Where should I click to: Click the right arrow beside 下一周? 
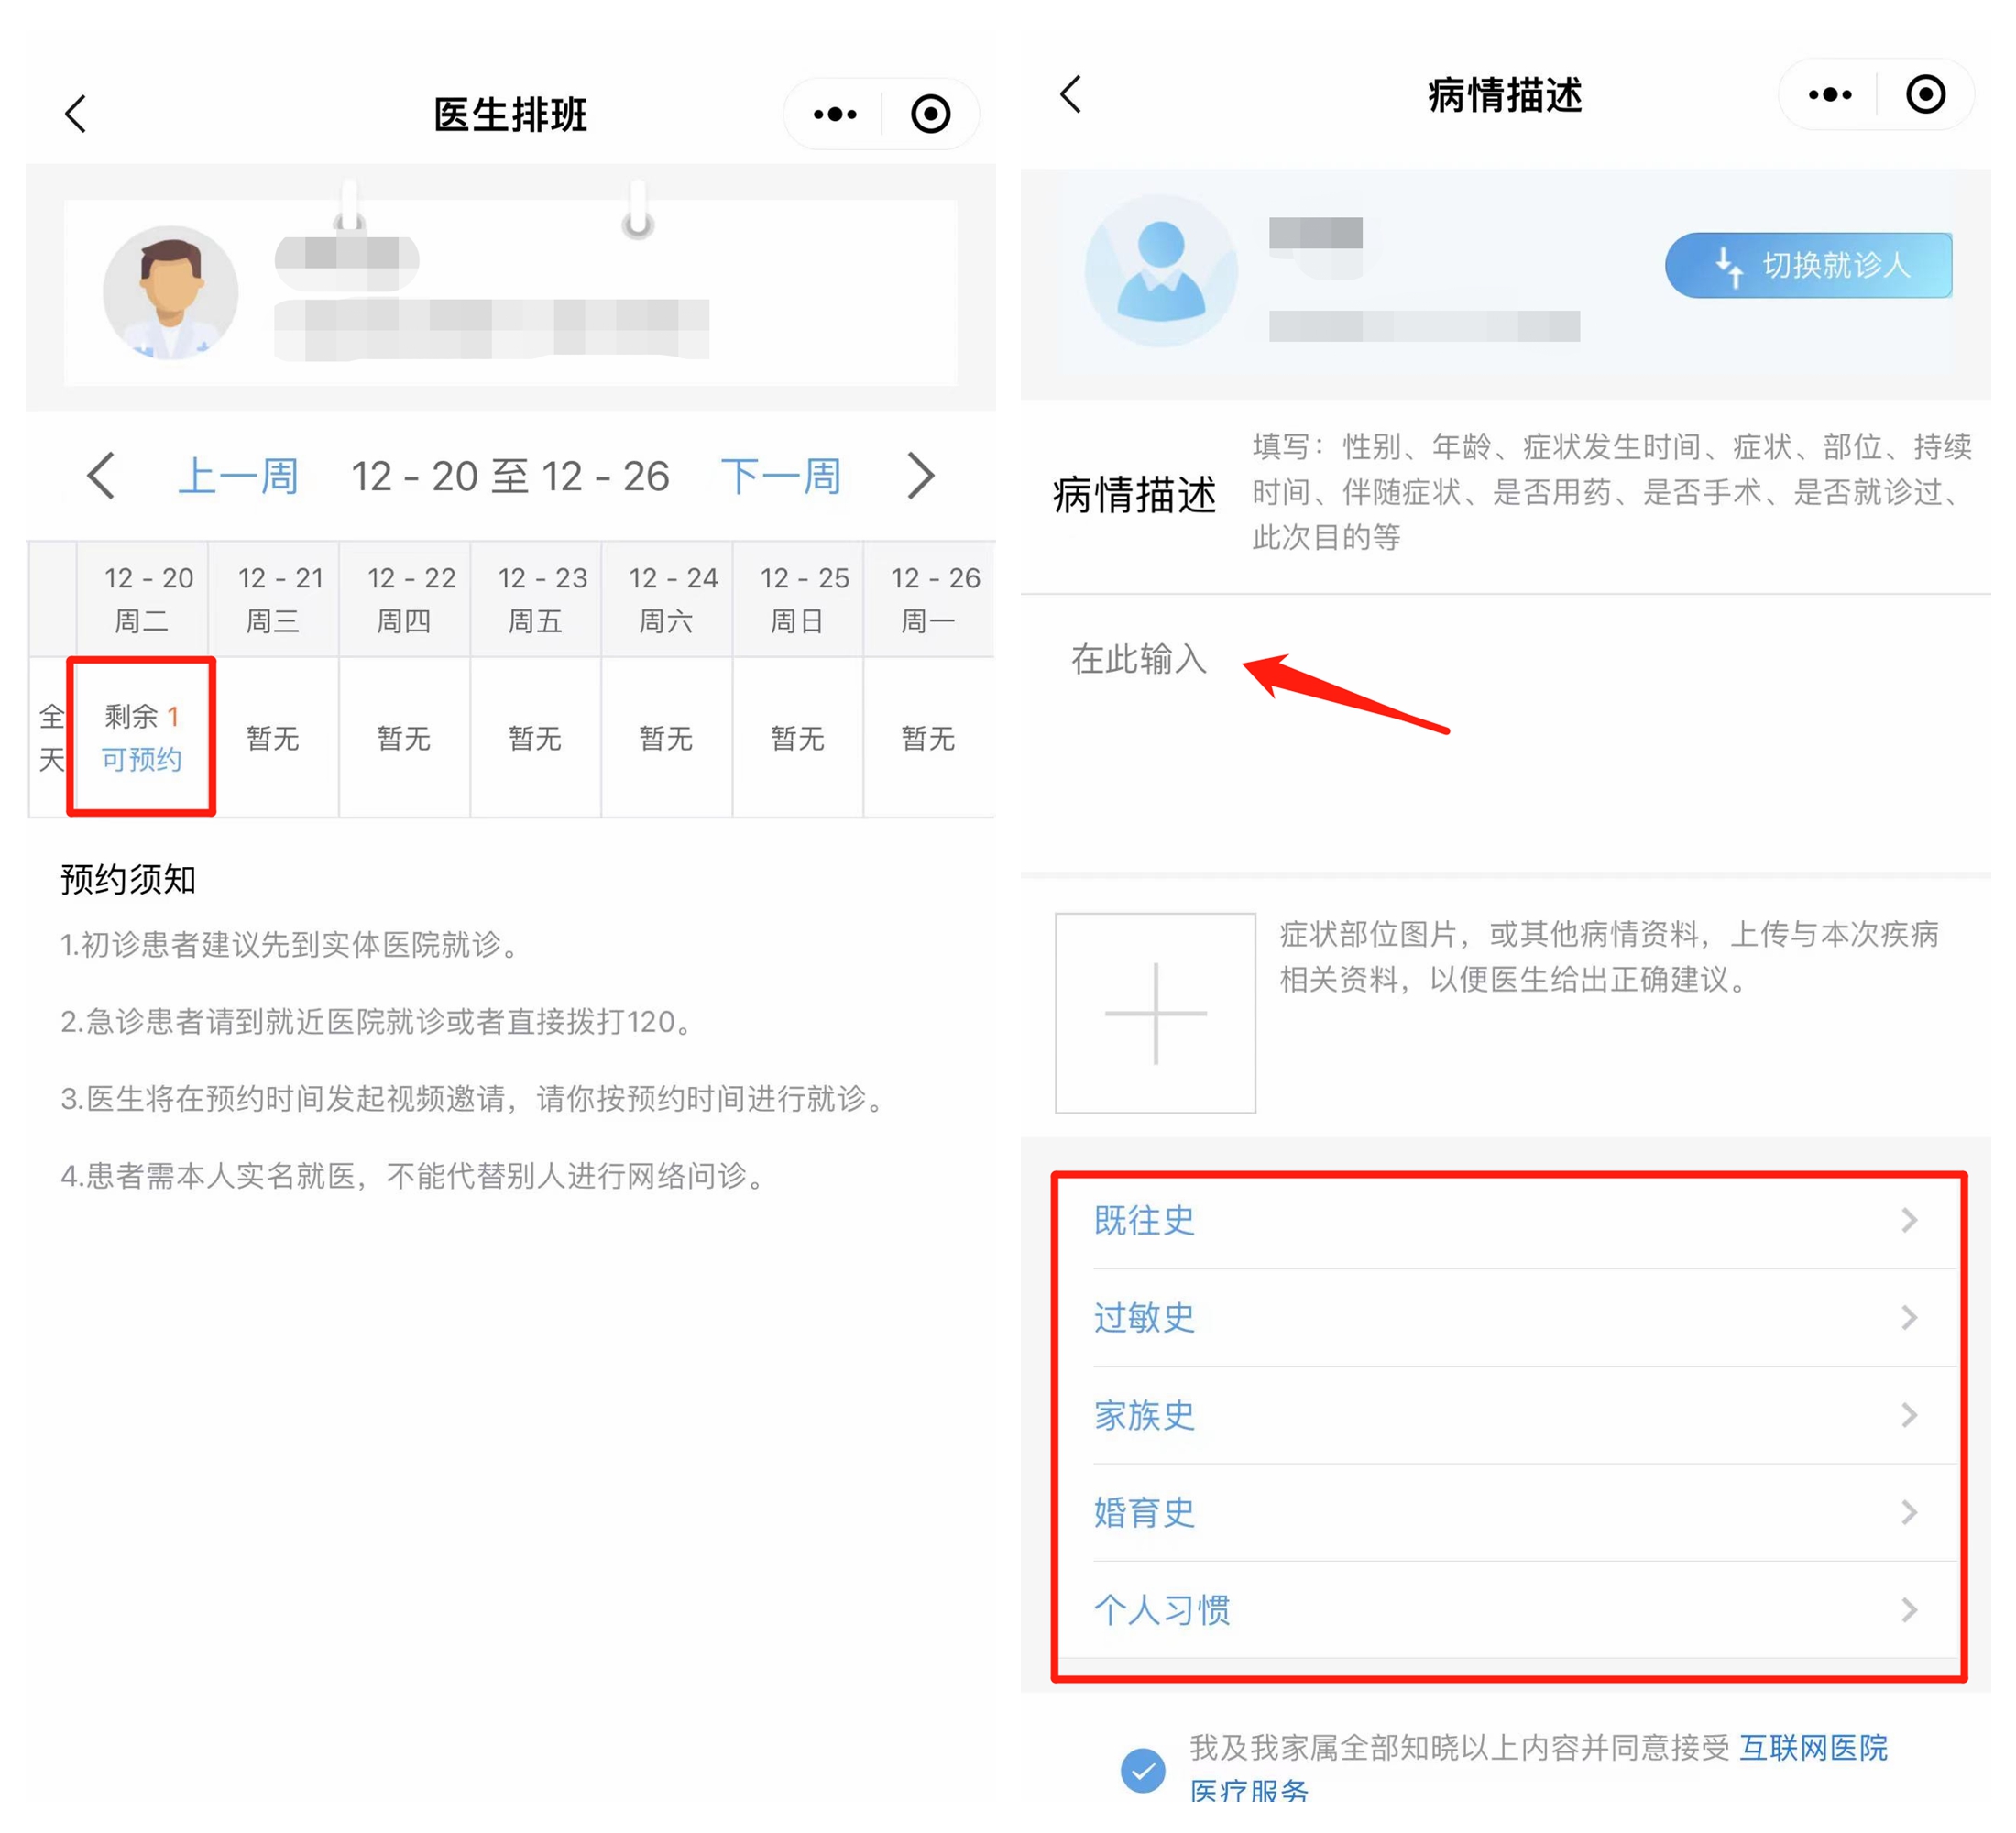tap(920, 476)
